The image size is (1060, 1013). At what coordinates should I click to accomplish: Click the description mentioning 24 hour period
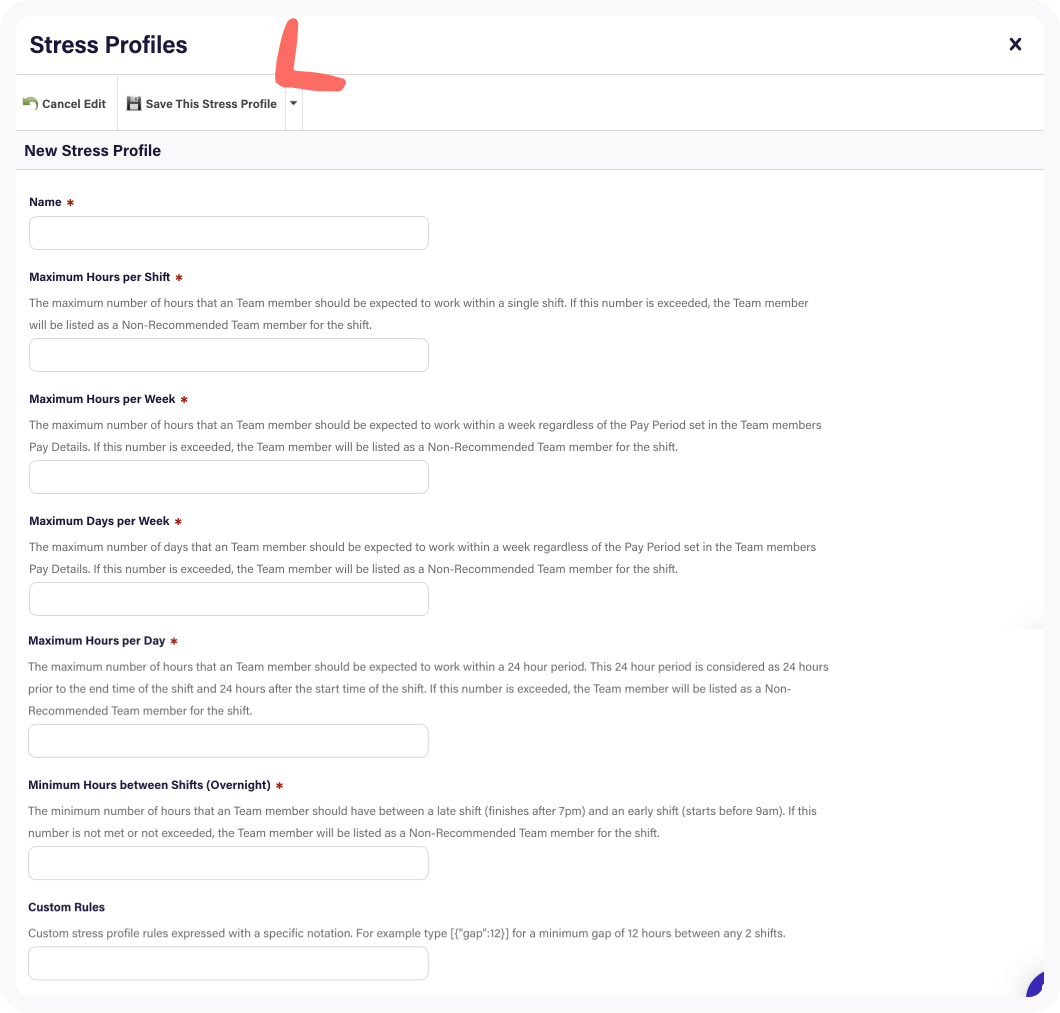click(x=428, y=688)
